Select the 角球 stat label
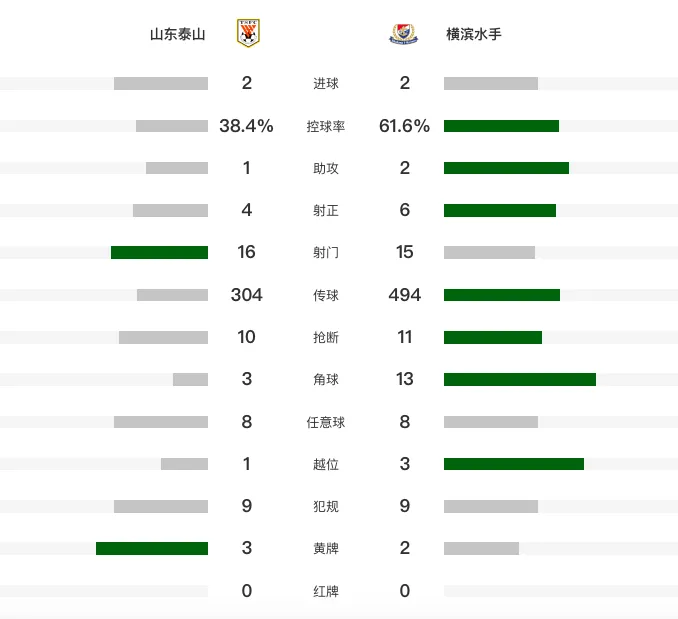This screenshot has width=678, height=619. [326, 380]
